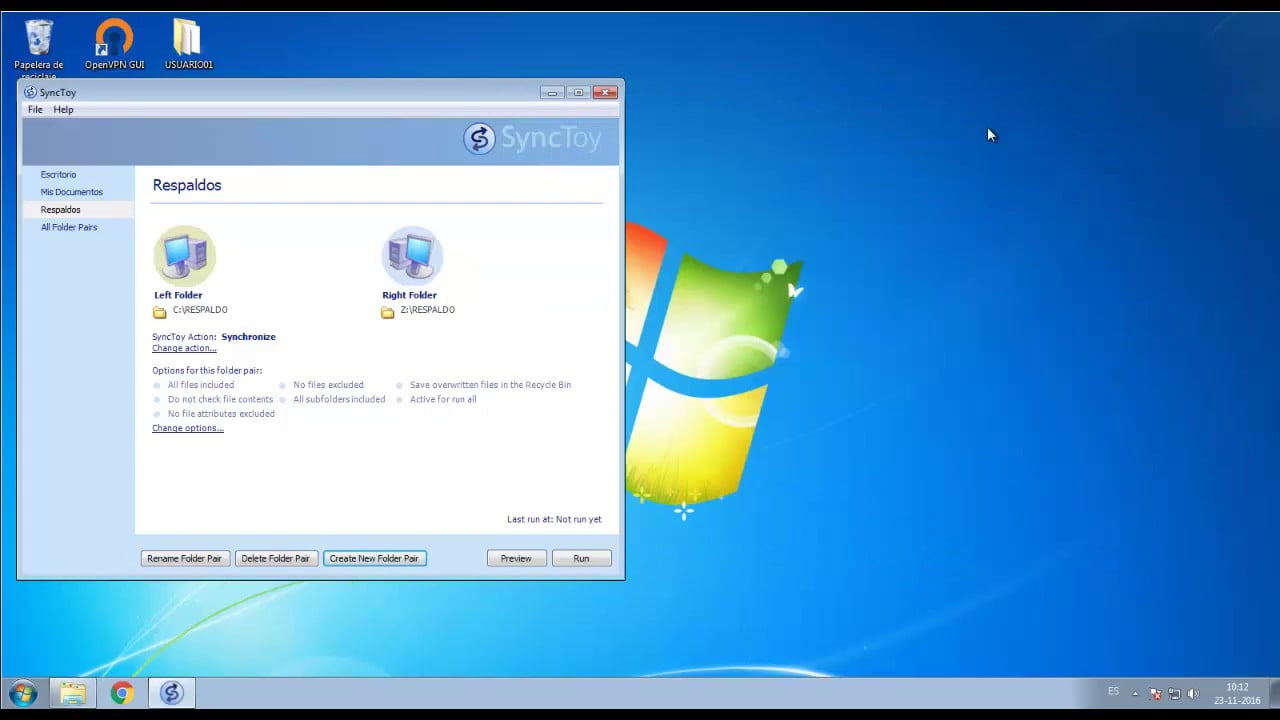Open the Papelera de reciclaje desktop icon
The image size is (1280, 720).
(39, 48)
